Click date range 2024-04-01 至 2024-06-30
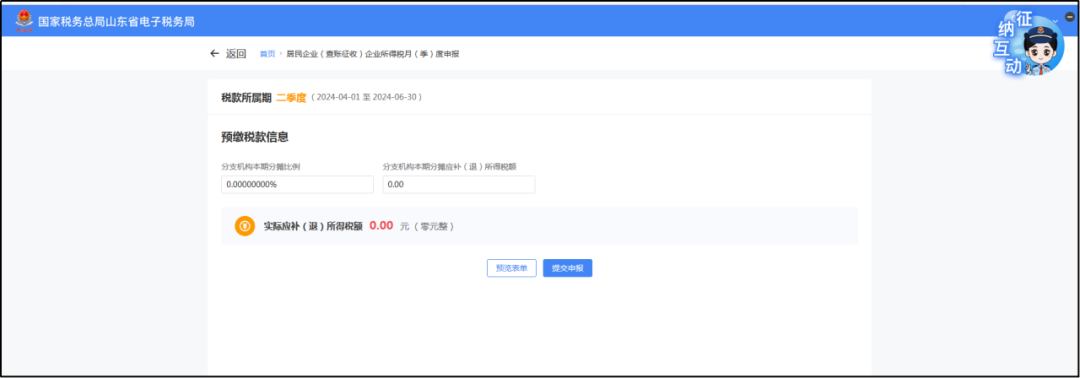1080x378 pixels. click(366, 98)
